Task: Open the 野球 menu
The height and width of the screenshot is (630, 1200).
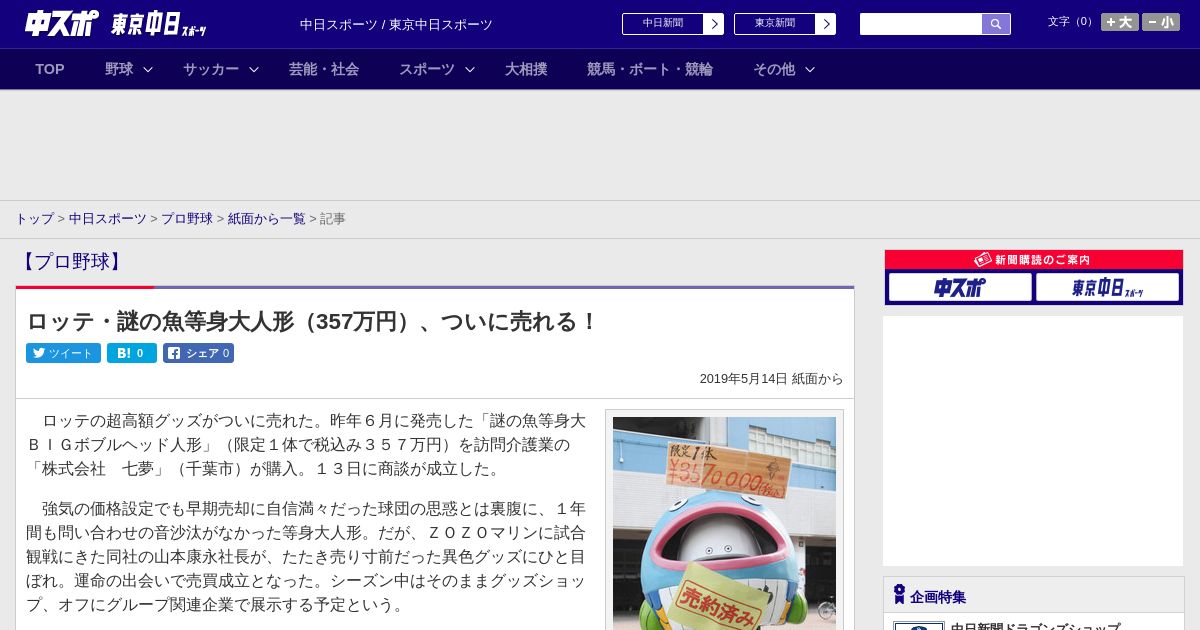Action: 119,69
